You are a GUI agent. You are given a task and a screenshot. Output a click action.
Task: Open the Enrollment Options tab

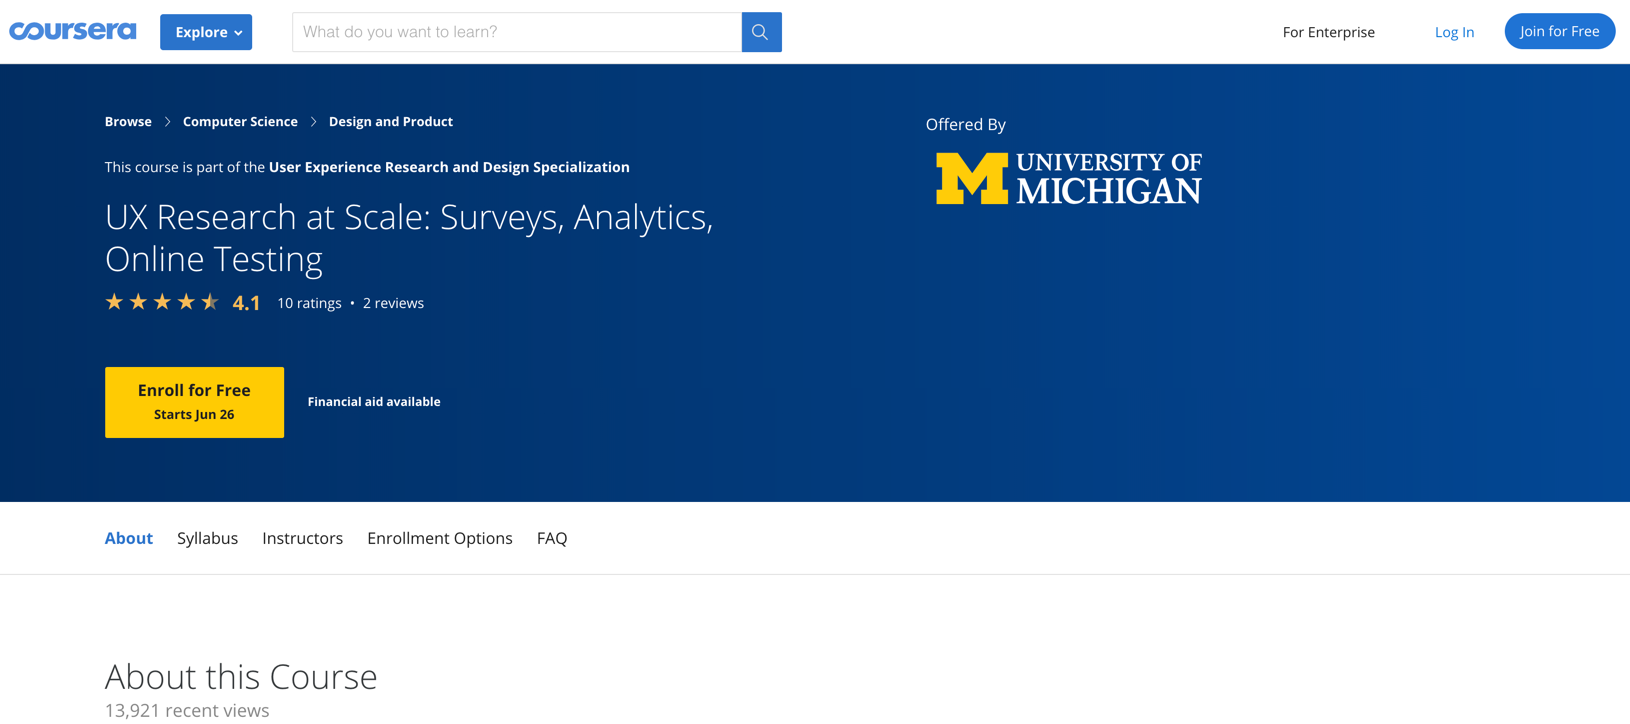click(x=440, y=538)
